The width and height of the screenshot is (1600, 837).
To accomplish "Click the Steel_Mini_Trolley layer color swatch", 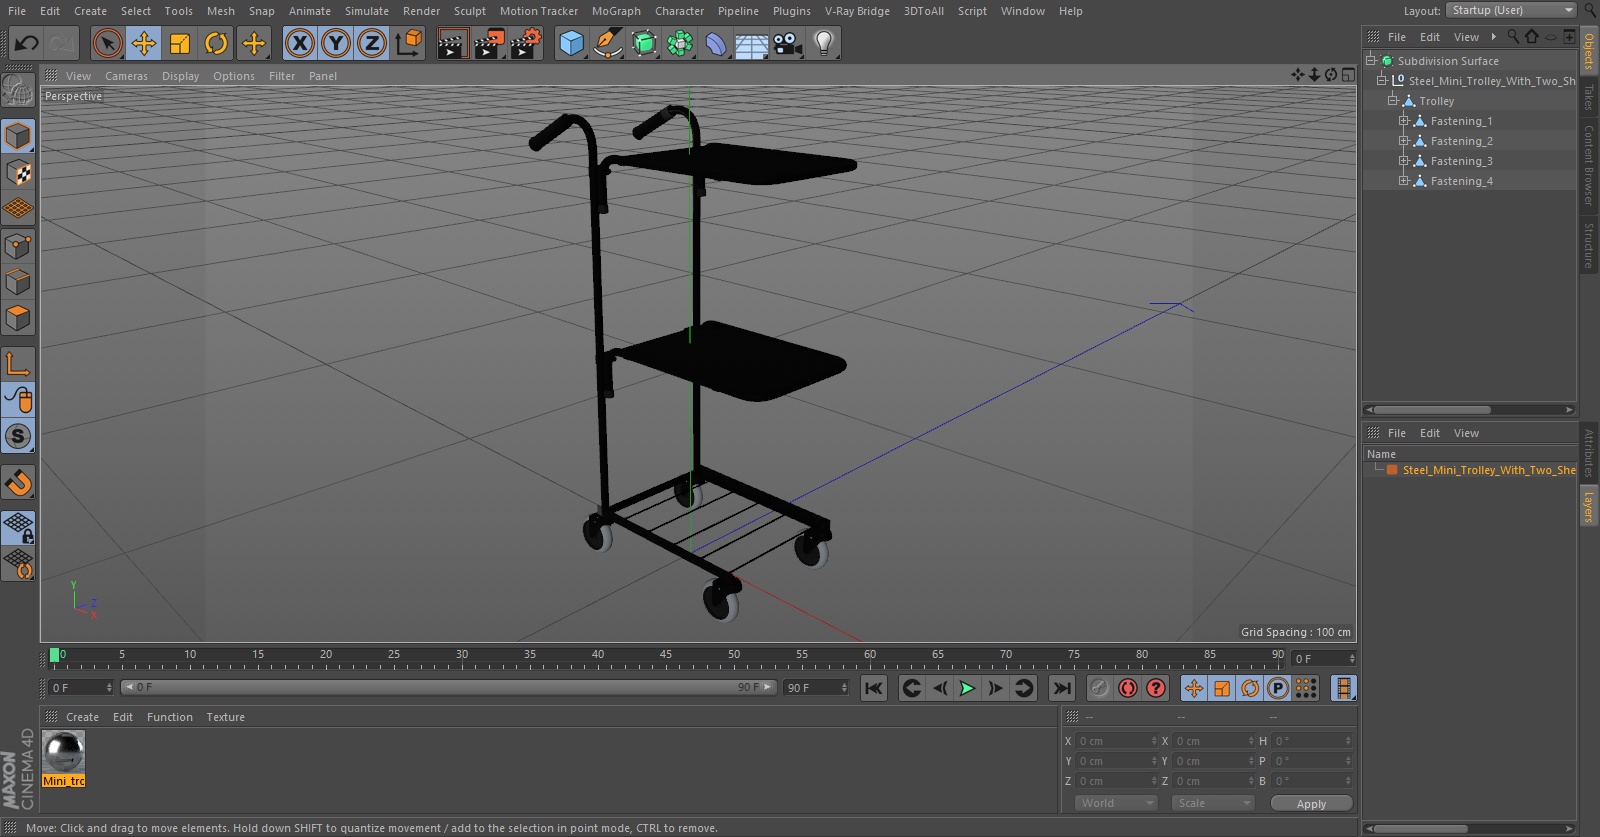I will (1392, 470).
